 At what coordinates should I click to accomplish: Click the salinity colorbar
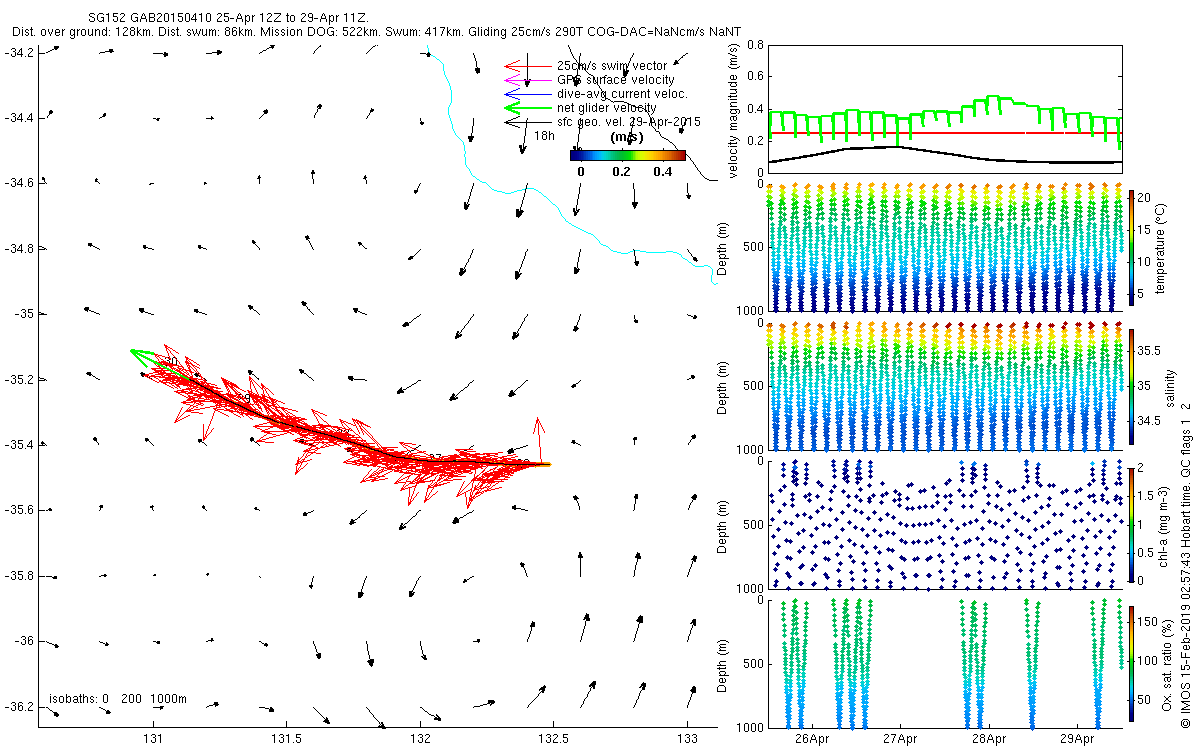point(1132,386)
